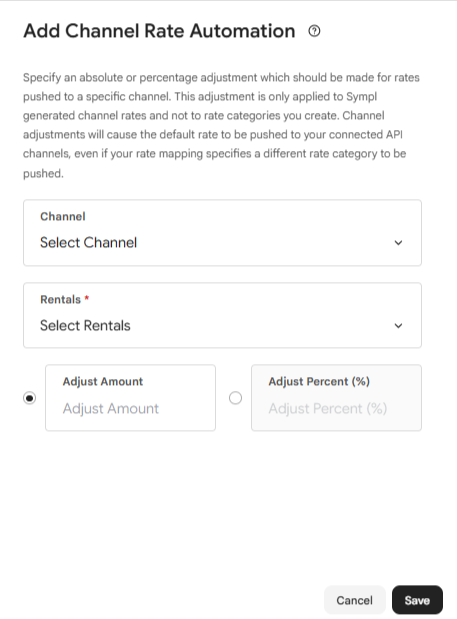This screenshot has height=619, width=457.
Task: Open the help icon beside the title
Action: (x=314, y=31)
